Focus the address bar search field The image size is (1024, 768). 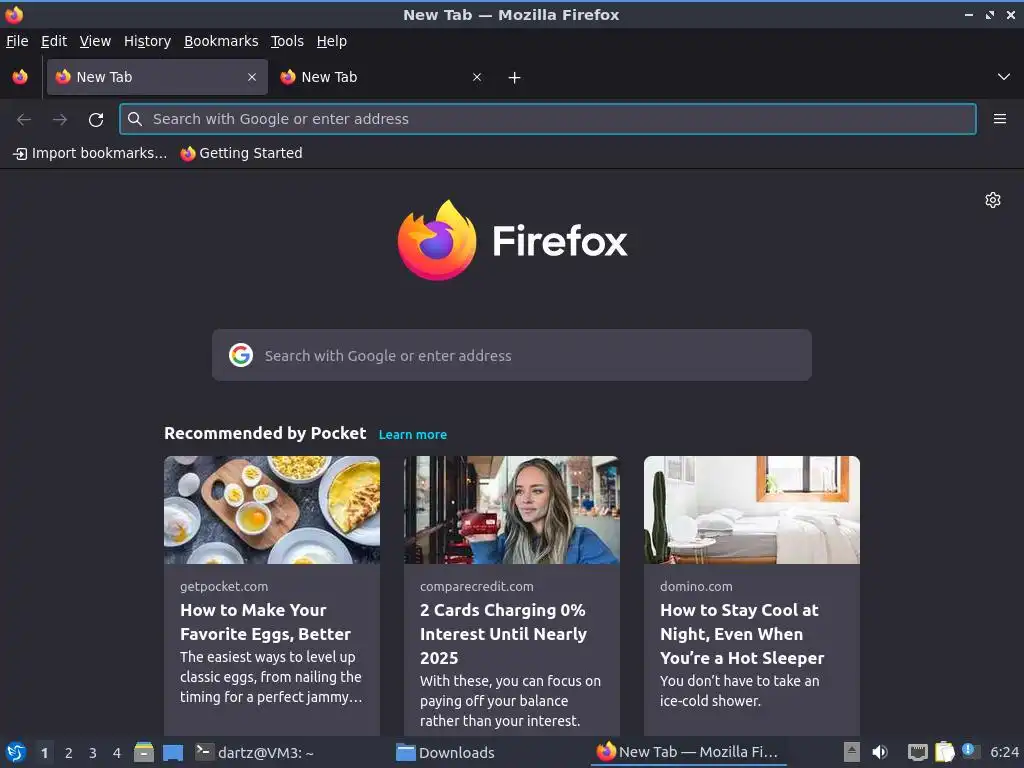[x=548, y=119]
